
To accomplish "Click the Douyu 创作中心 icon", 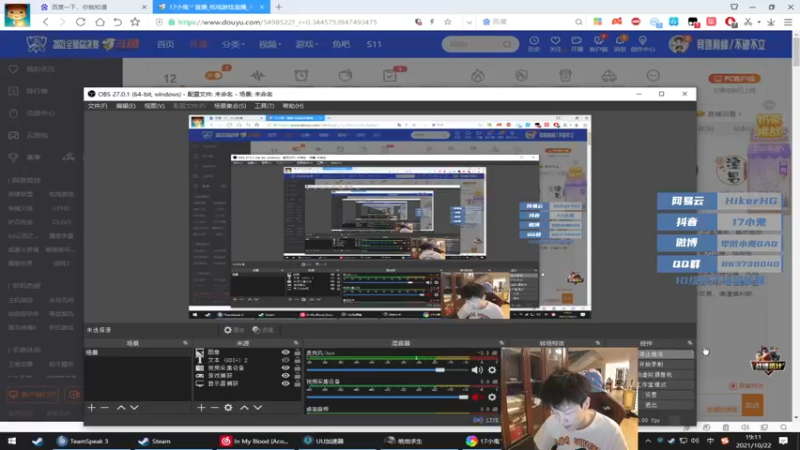I will 642,44.
